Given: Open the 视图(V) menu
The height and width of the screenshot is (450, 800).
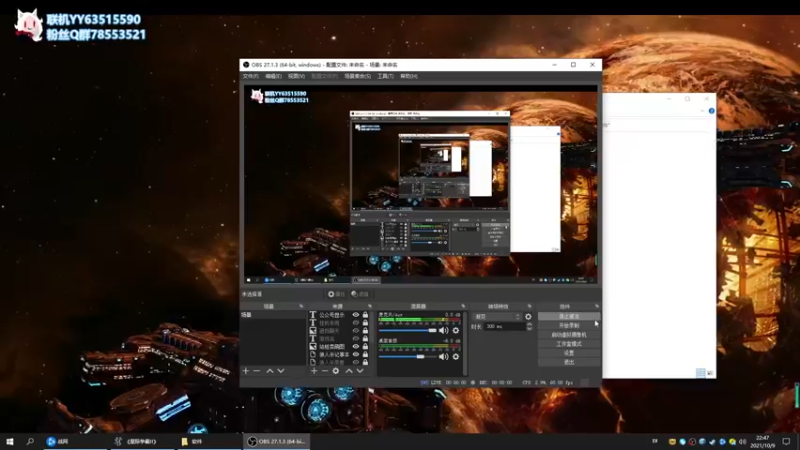Looking at the screenshot, I should (296, 76).
